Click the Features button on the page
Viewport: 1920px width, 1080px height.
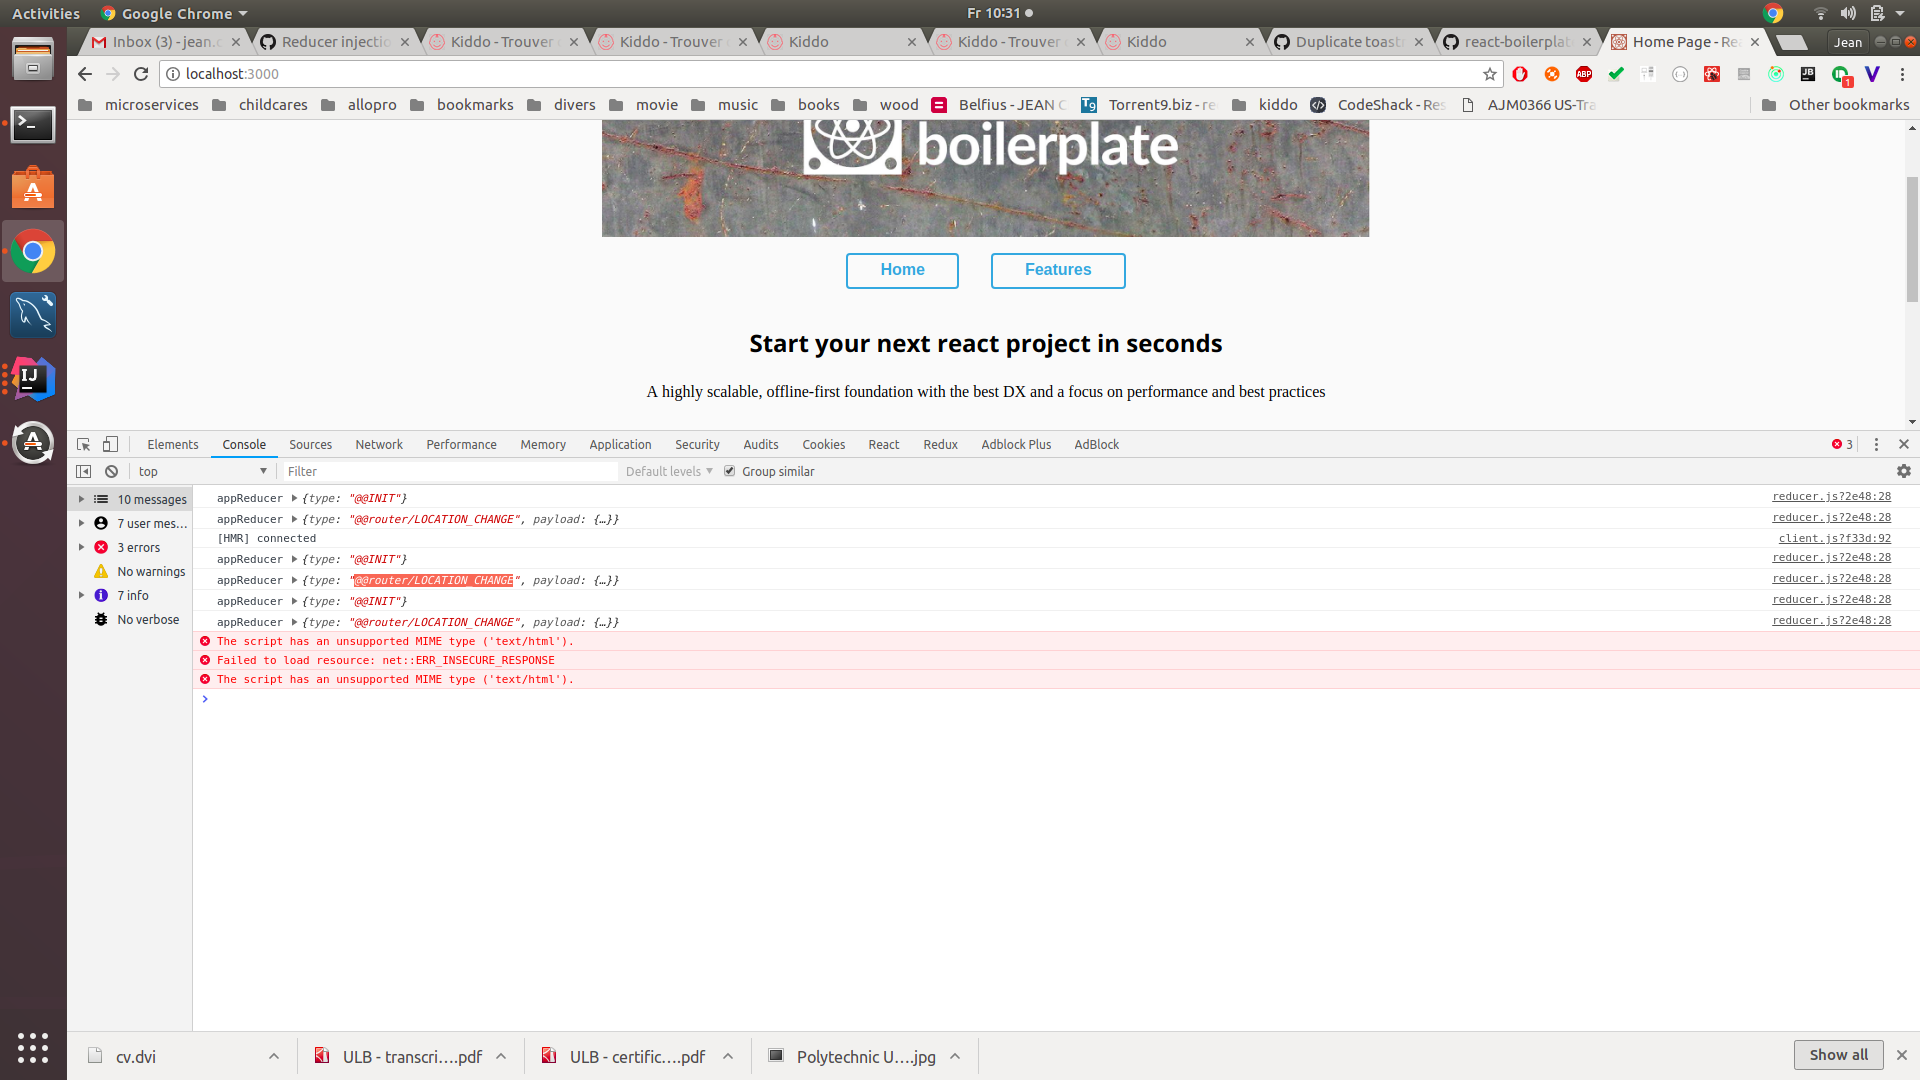click(x=1058, y=270)
